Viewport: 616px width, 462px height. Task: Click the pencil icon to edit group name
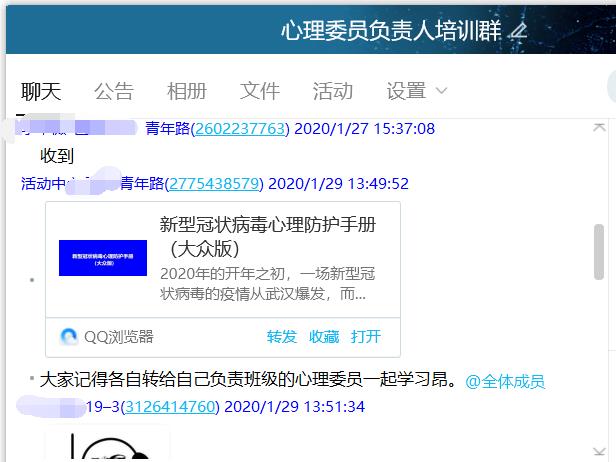tap(517, 31)
